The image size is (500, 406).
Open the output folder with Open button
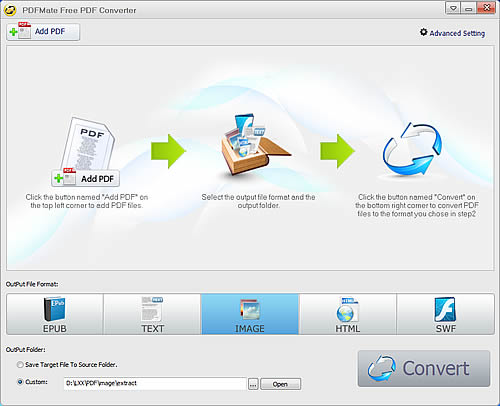point(280,384)
